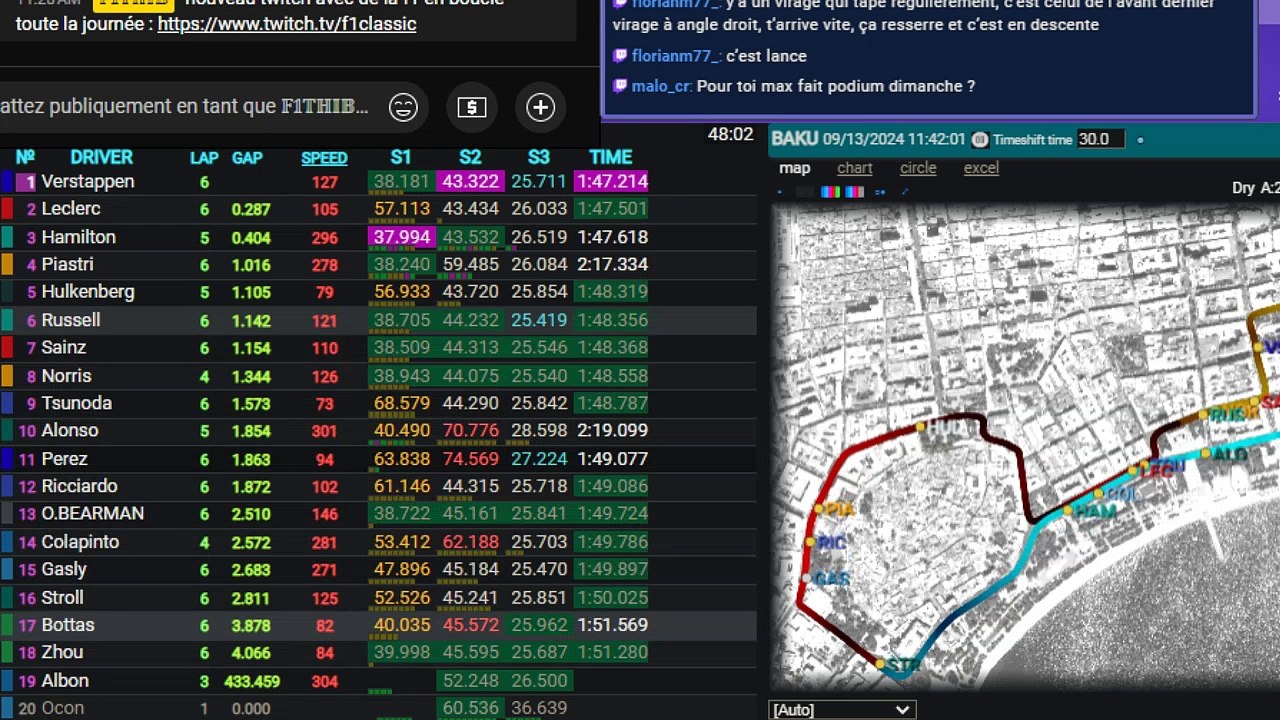Select driver Ocon in timing table
The image size is (1280, 720).
[x=63, y=708]
